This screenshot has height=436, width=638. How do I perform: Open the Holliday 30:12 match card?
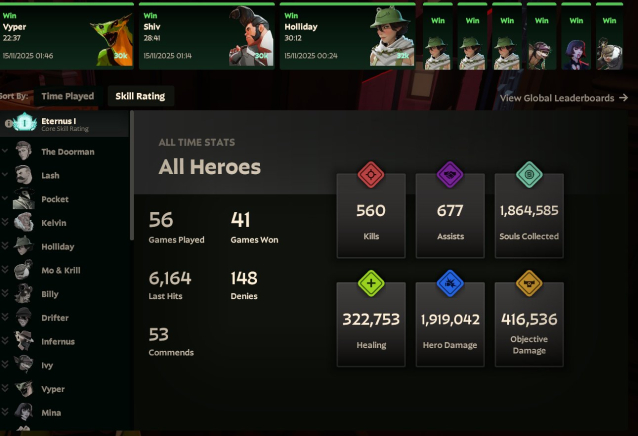(347, 36)
